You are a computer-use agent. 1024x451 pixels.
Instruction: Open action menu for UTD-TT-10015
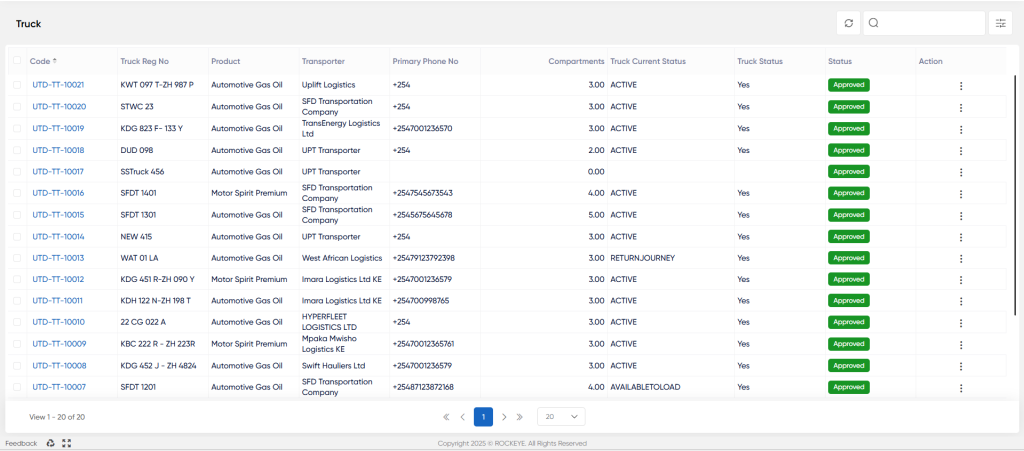961,215
